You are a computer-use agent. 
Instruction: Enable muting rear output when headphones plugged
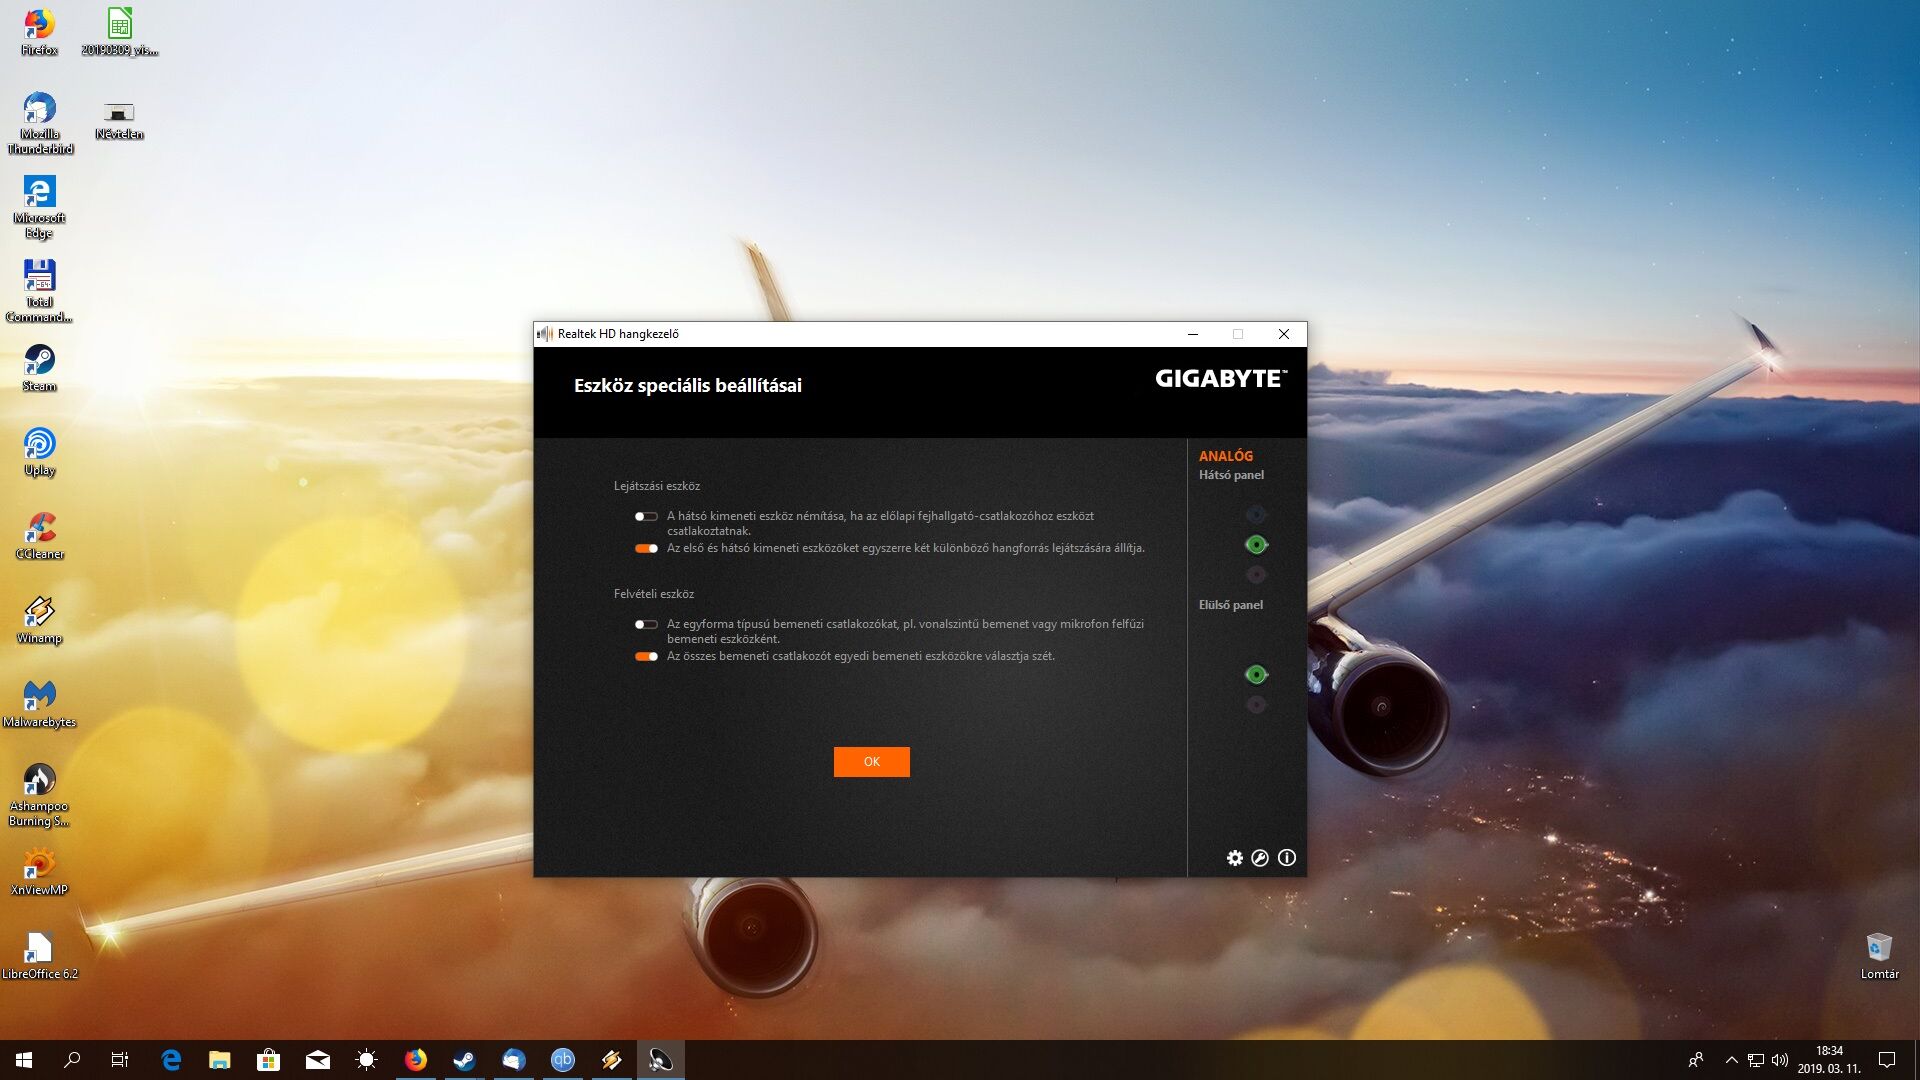click(646, 517)
